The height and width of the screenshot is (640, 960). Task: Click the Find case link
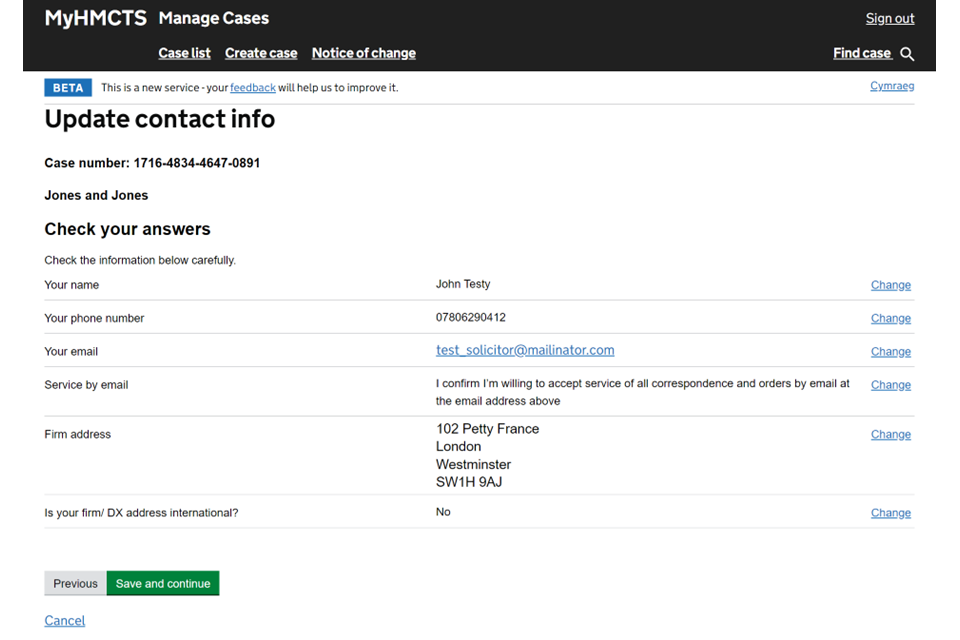coord(861,53)
